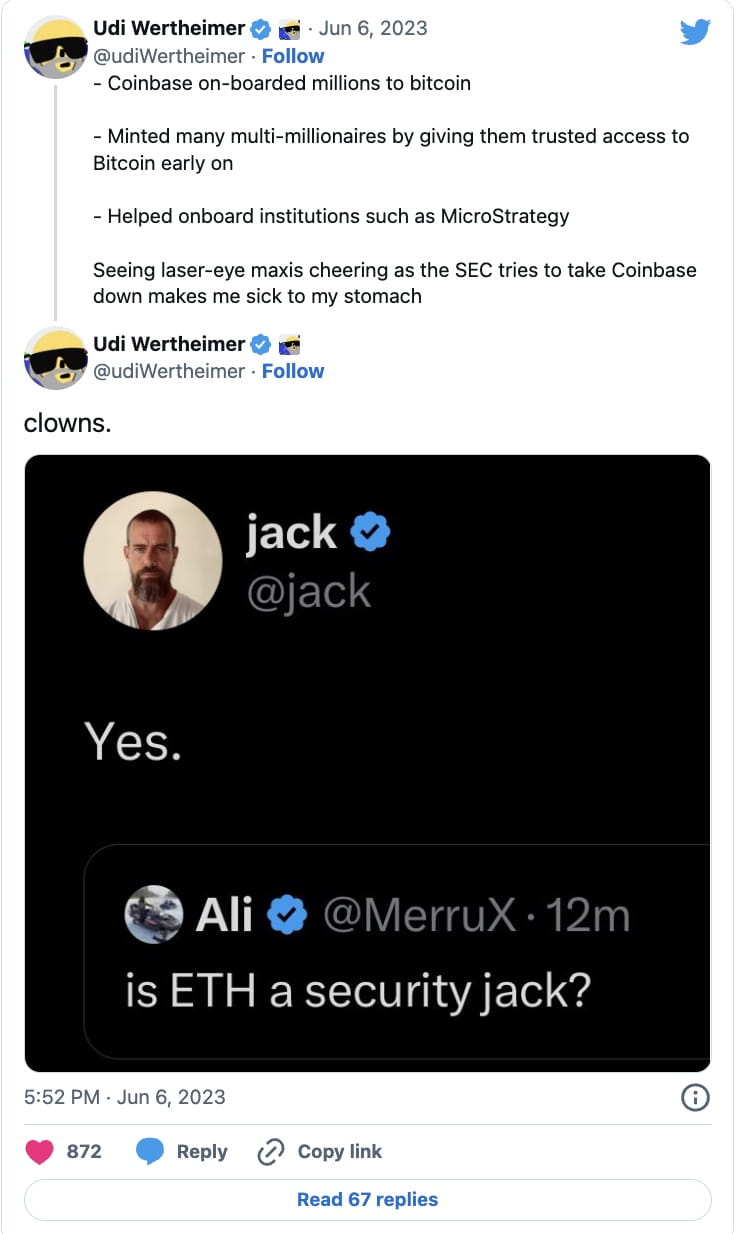Viewport: 736px width, 1234px height.
Task: Click Udi Wertheimer's verified badge
Action: coord(260,28)
